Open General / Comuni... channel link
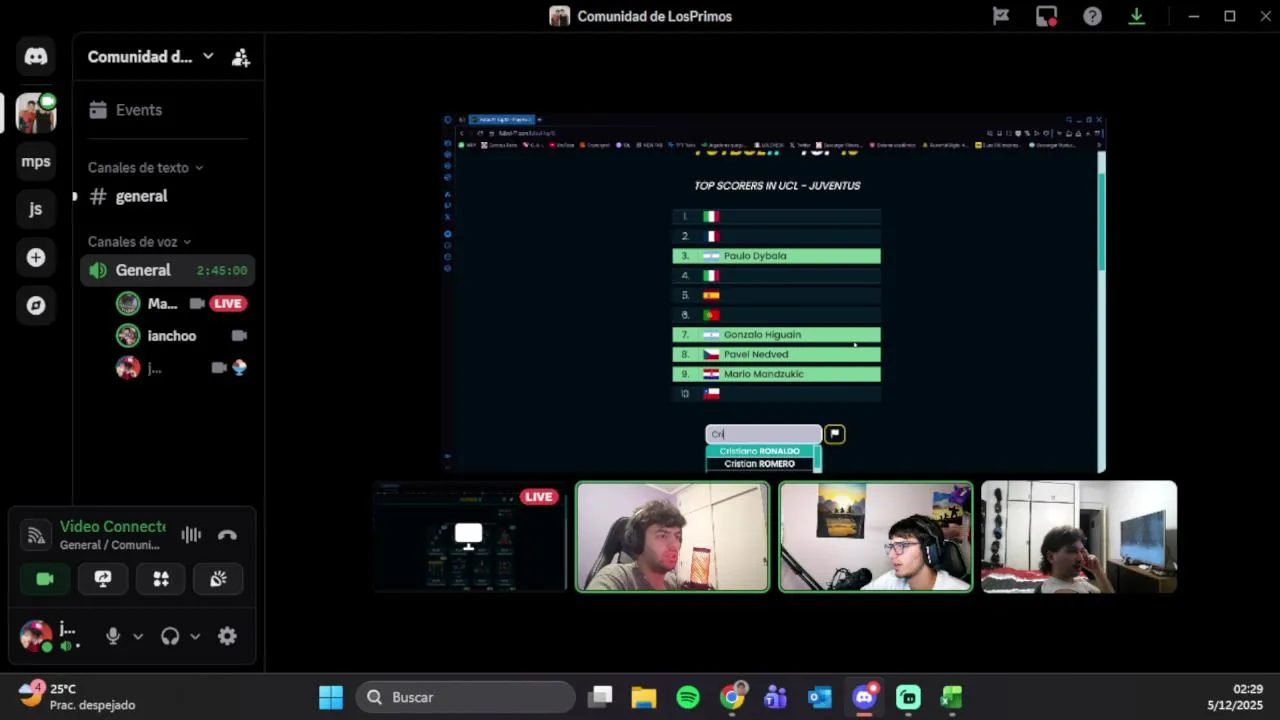 pyautogui.click(x=110, y=545)
